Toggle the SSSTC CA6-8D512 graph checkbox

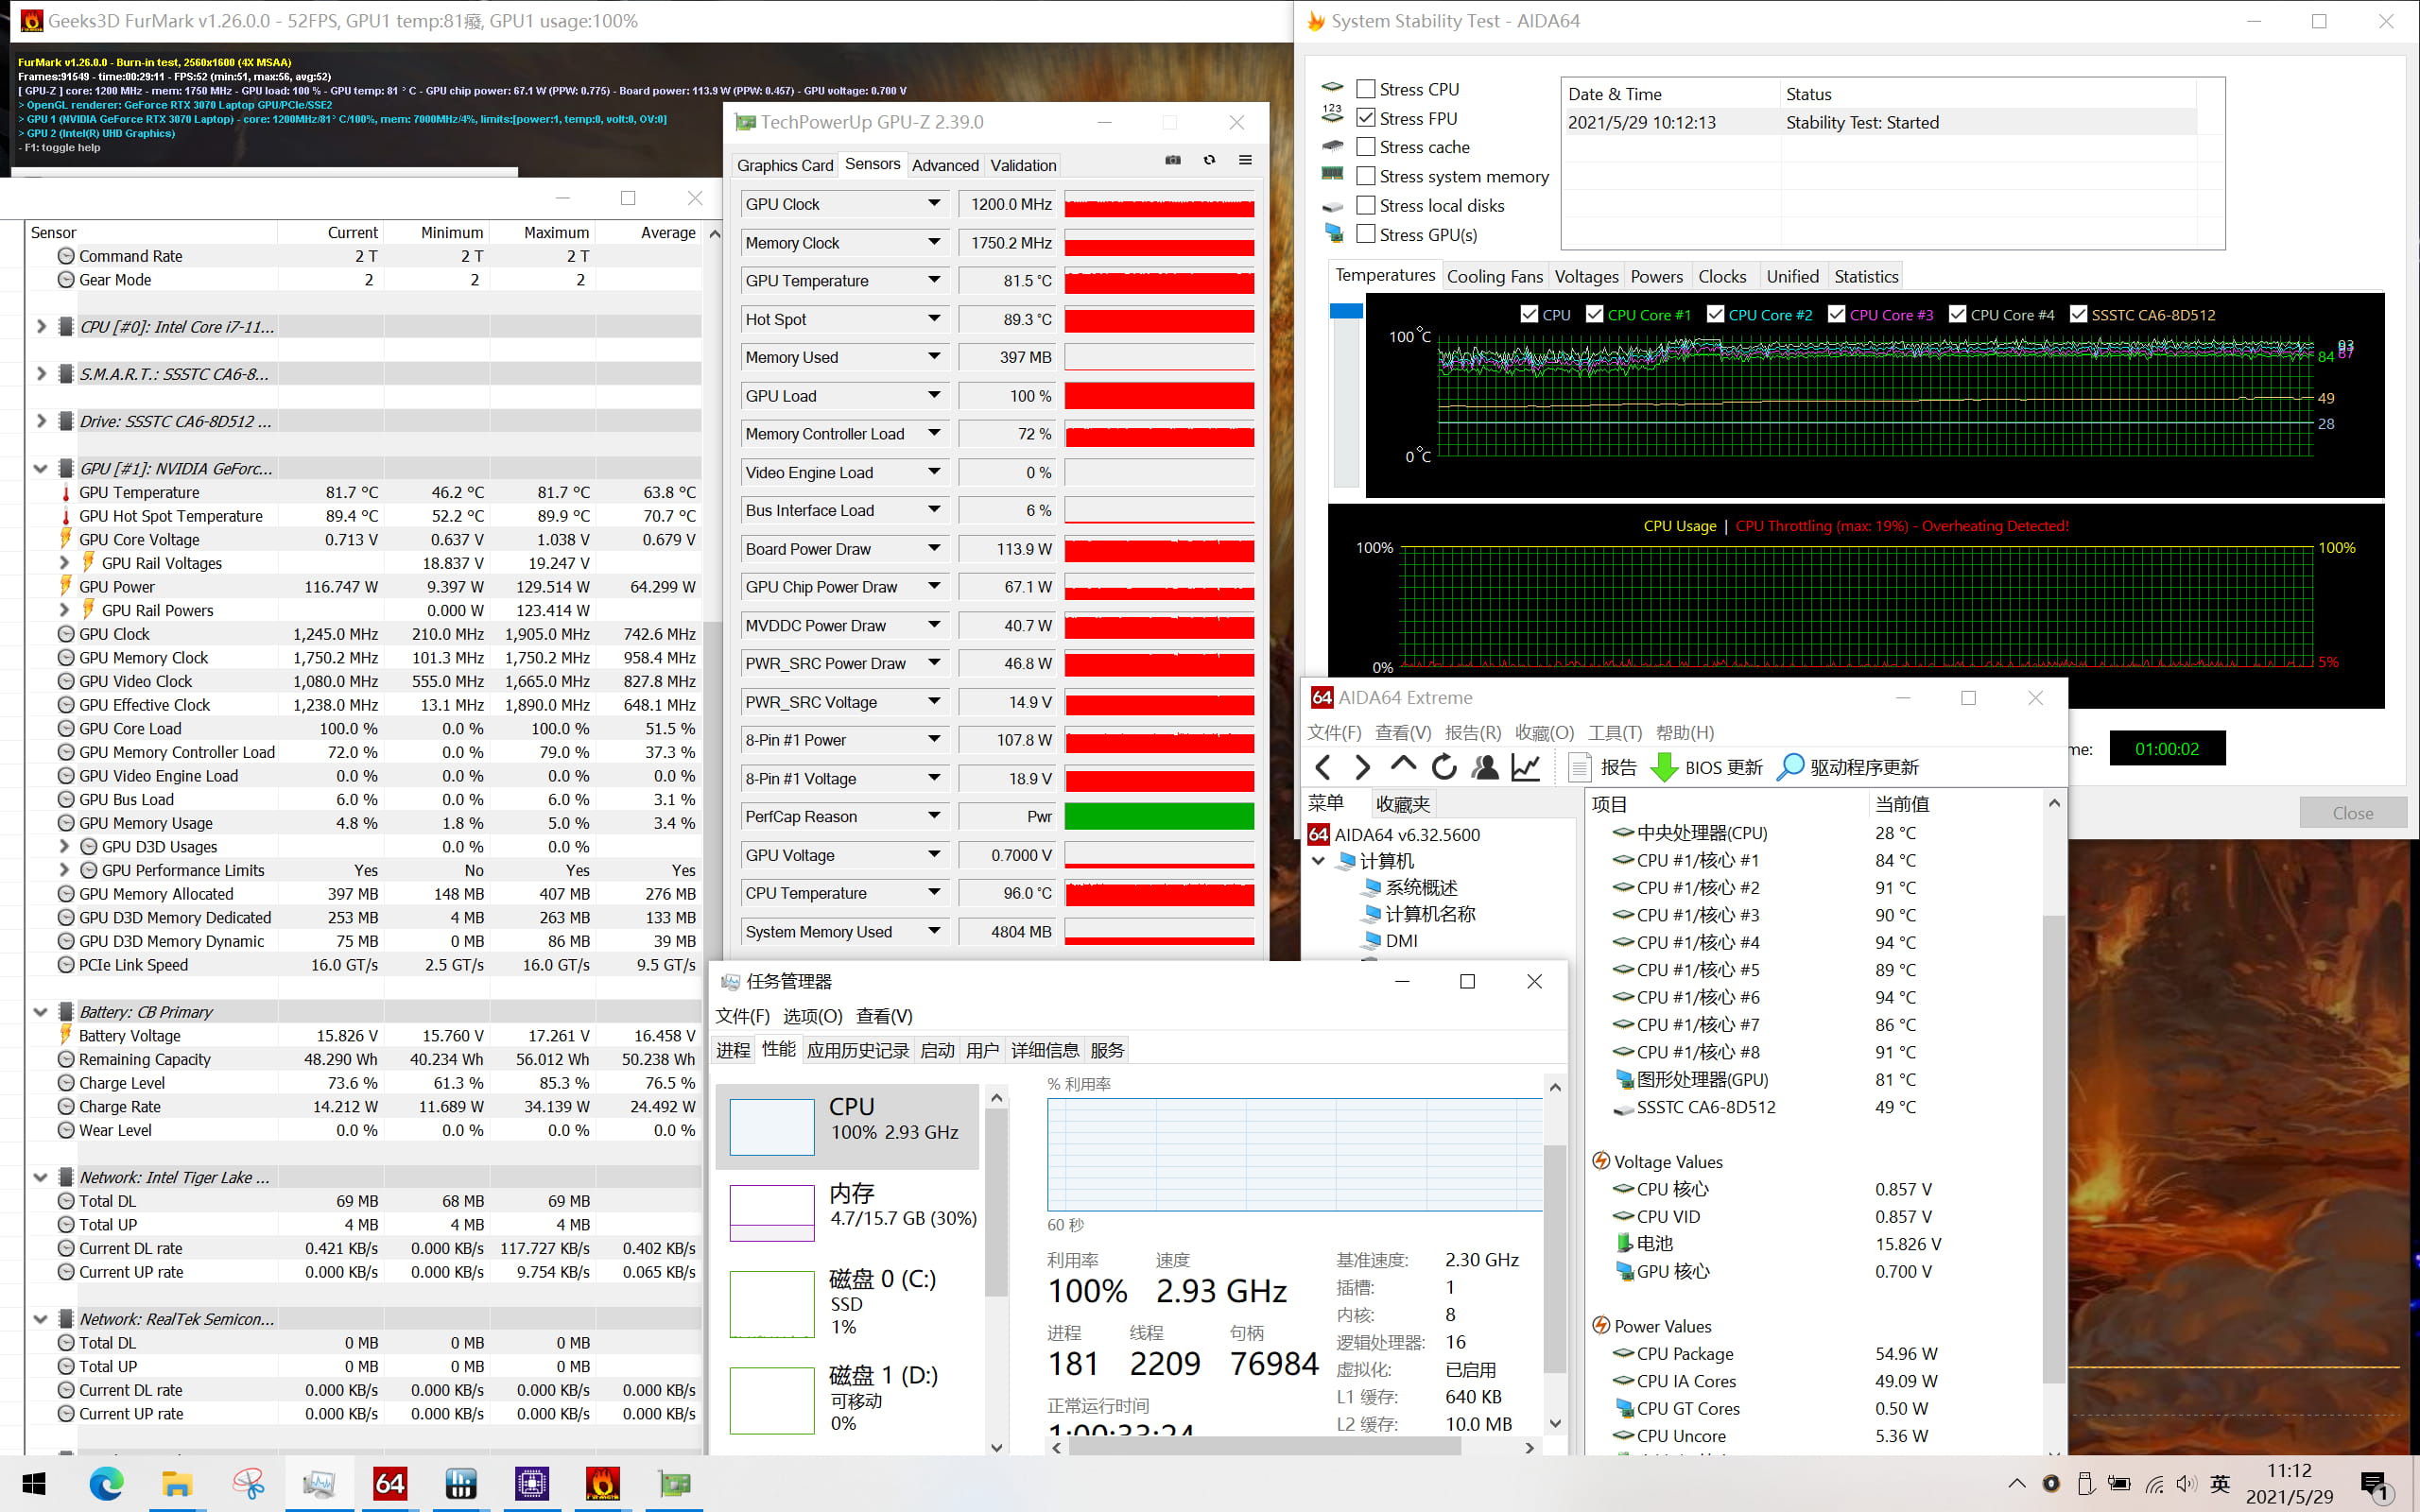pos(2078,314)
